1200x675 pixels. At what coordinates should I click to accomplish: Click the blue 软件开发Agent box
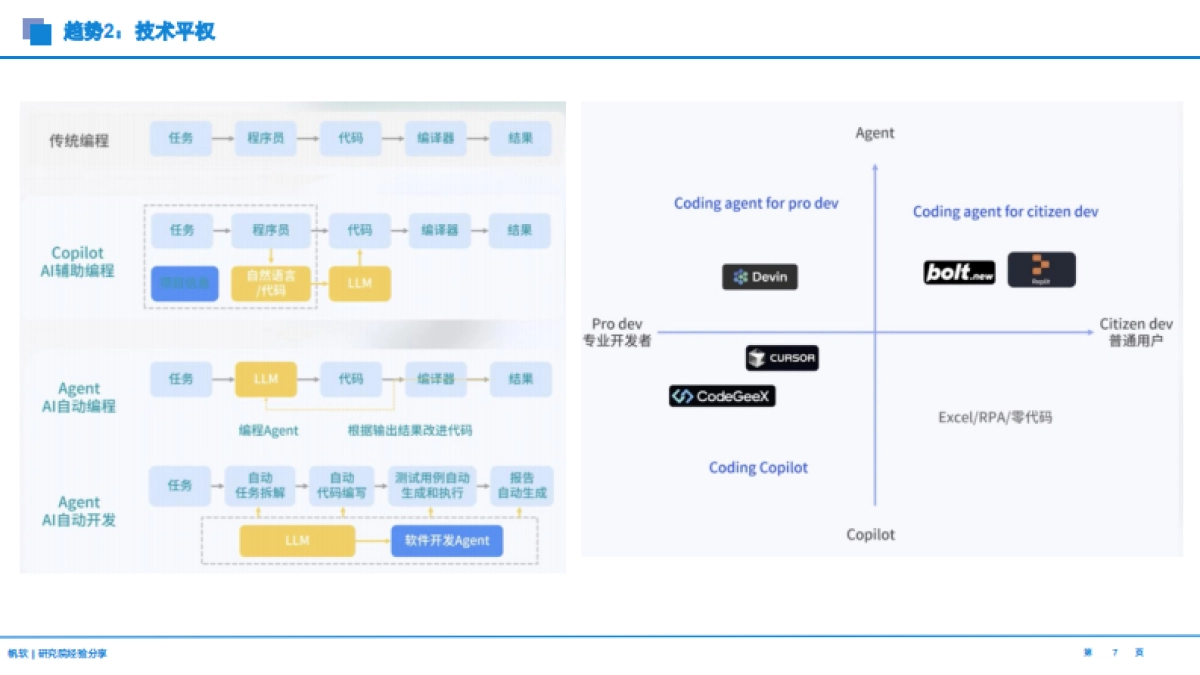click(446, 541)
